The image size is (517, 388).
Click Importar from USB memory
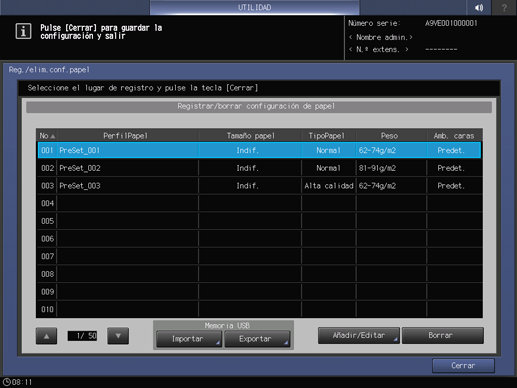point(189,339)
